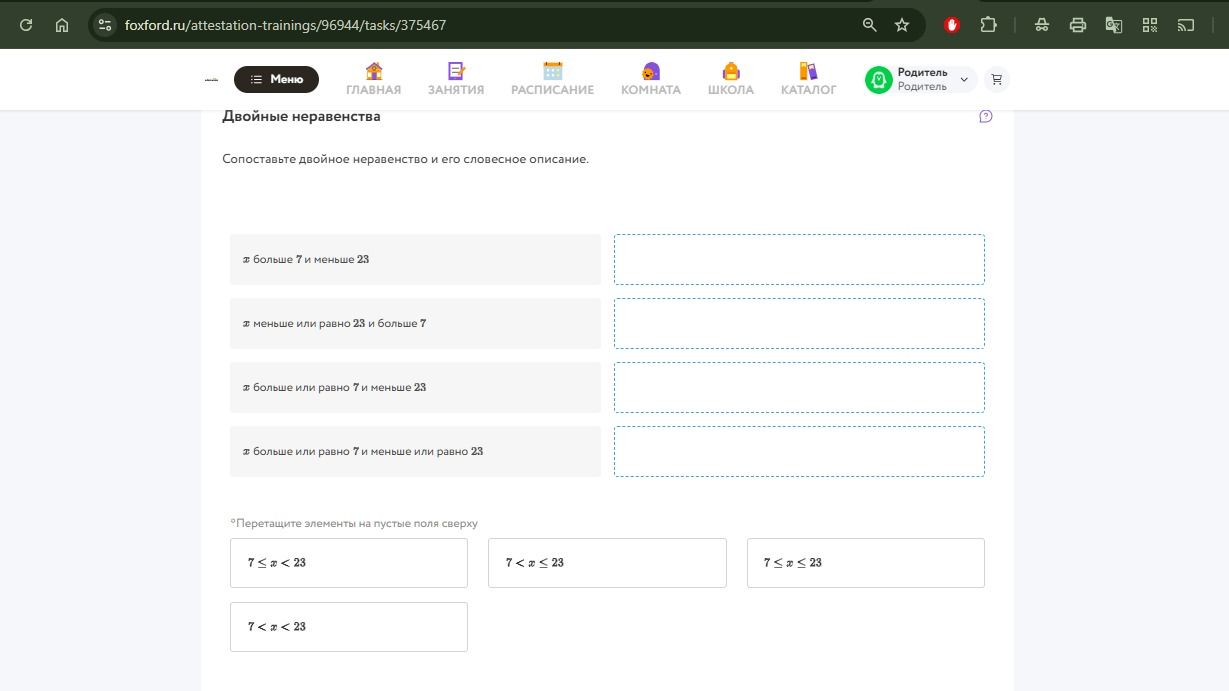
Task: Click the green Родитель profile avatar
Action: (878, 79)
